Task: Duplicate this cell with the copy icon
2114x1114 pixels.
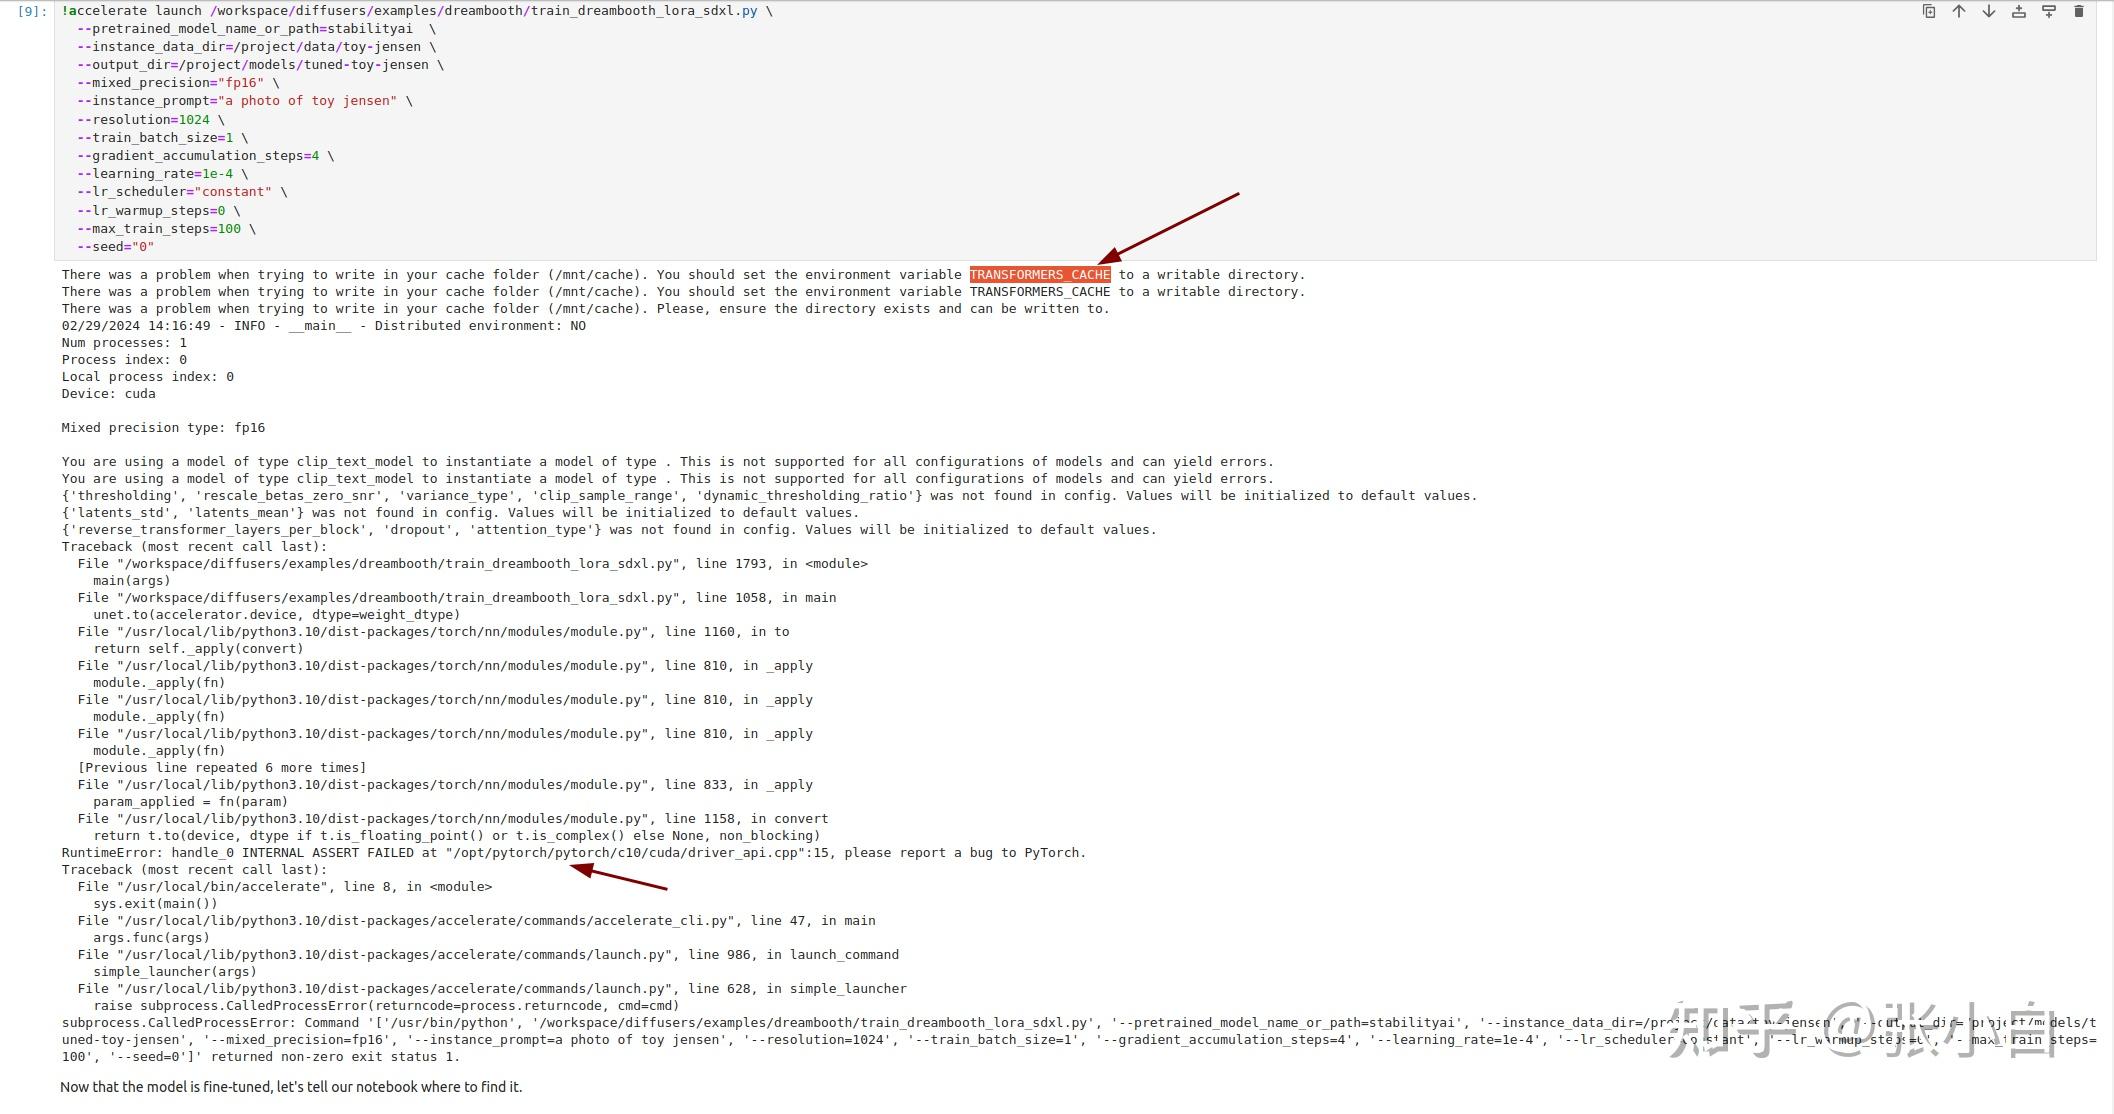Action: 1928,12
